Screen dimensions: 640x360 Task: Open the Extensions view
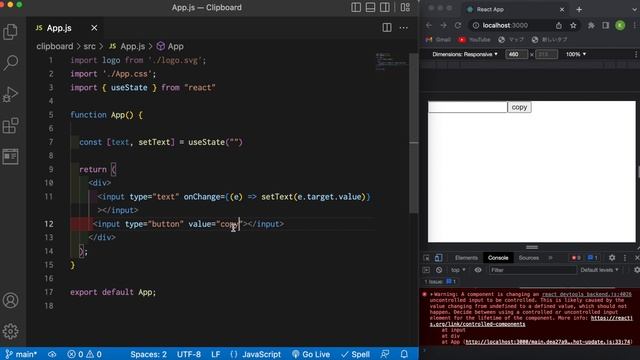(x=10, y=125)
